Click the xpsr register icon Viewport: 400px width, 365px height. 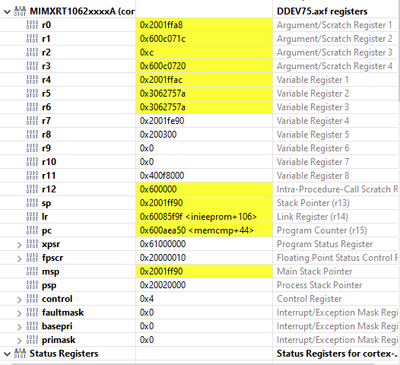32,244
